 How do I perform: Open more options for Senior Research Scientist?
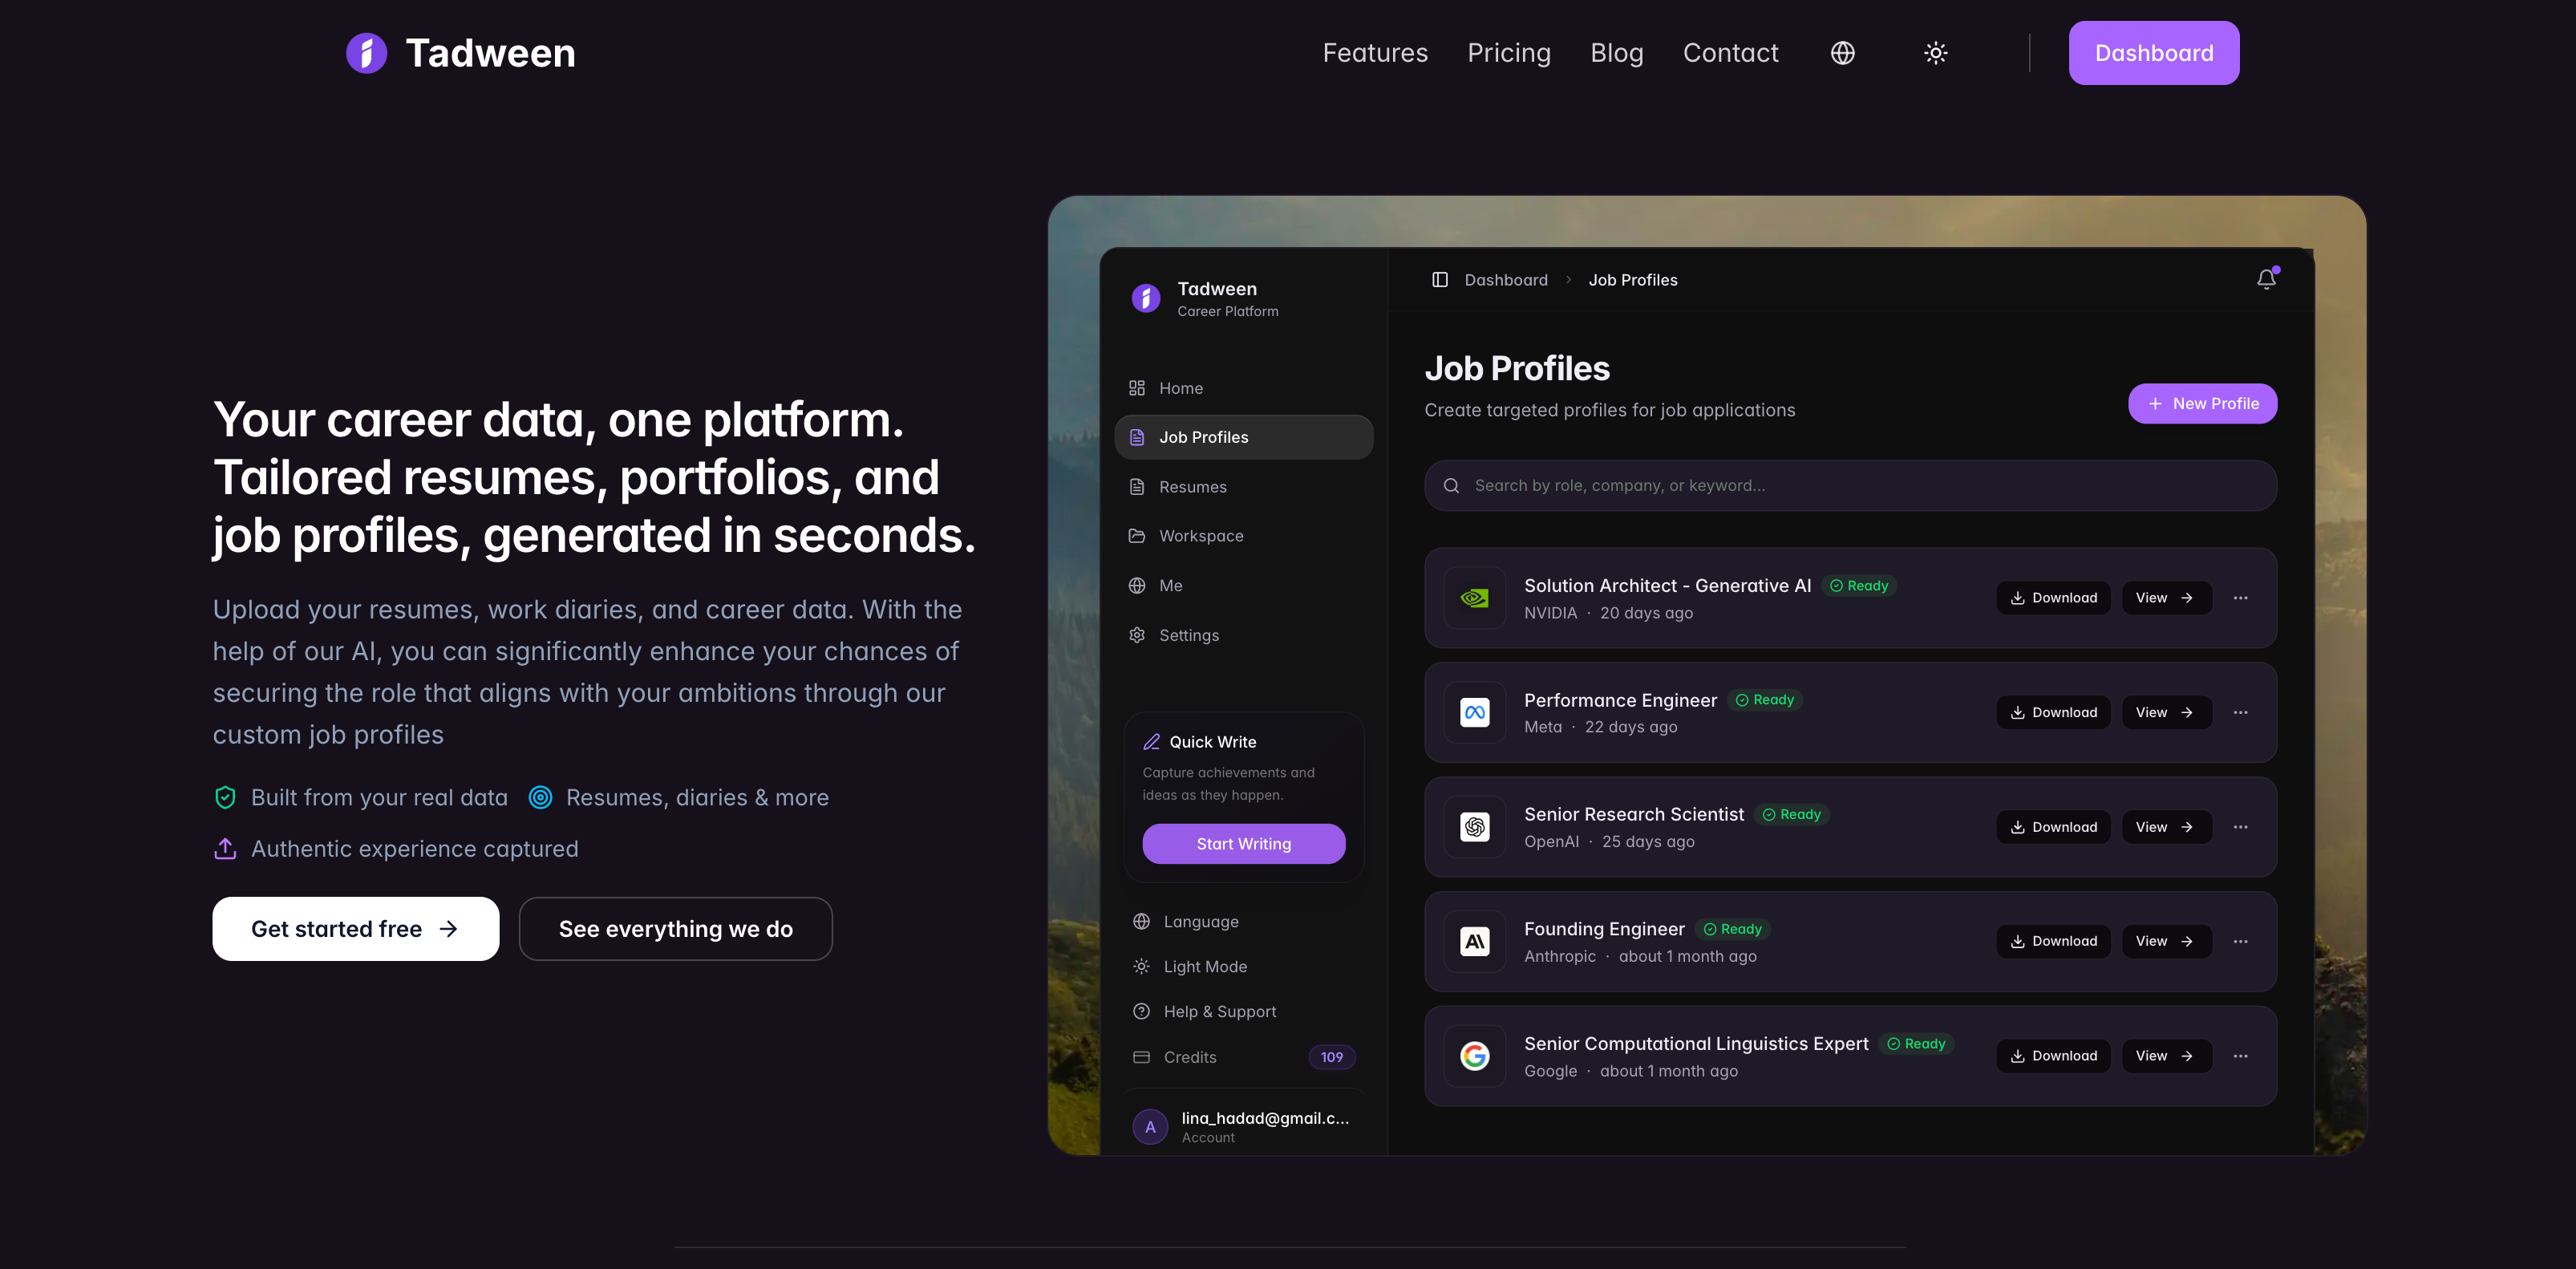click(x=2240, y=827)
